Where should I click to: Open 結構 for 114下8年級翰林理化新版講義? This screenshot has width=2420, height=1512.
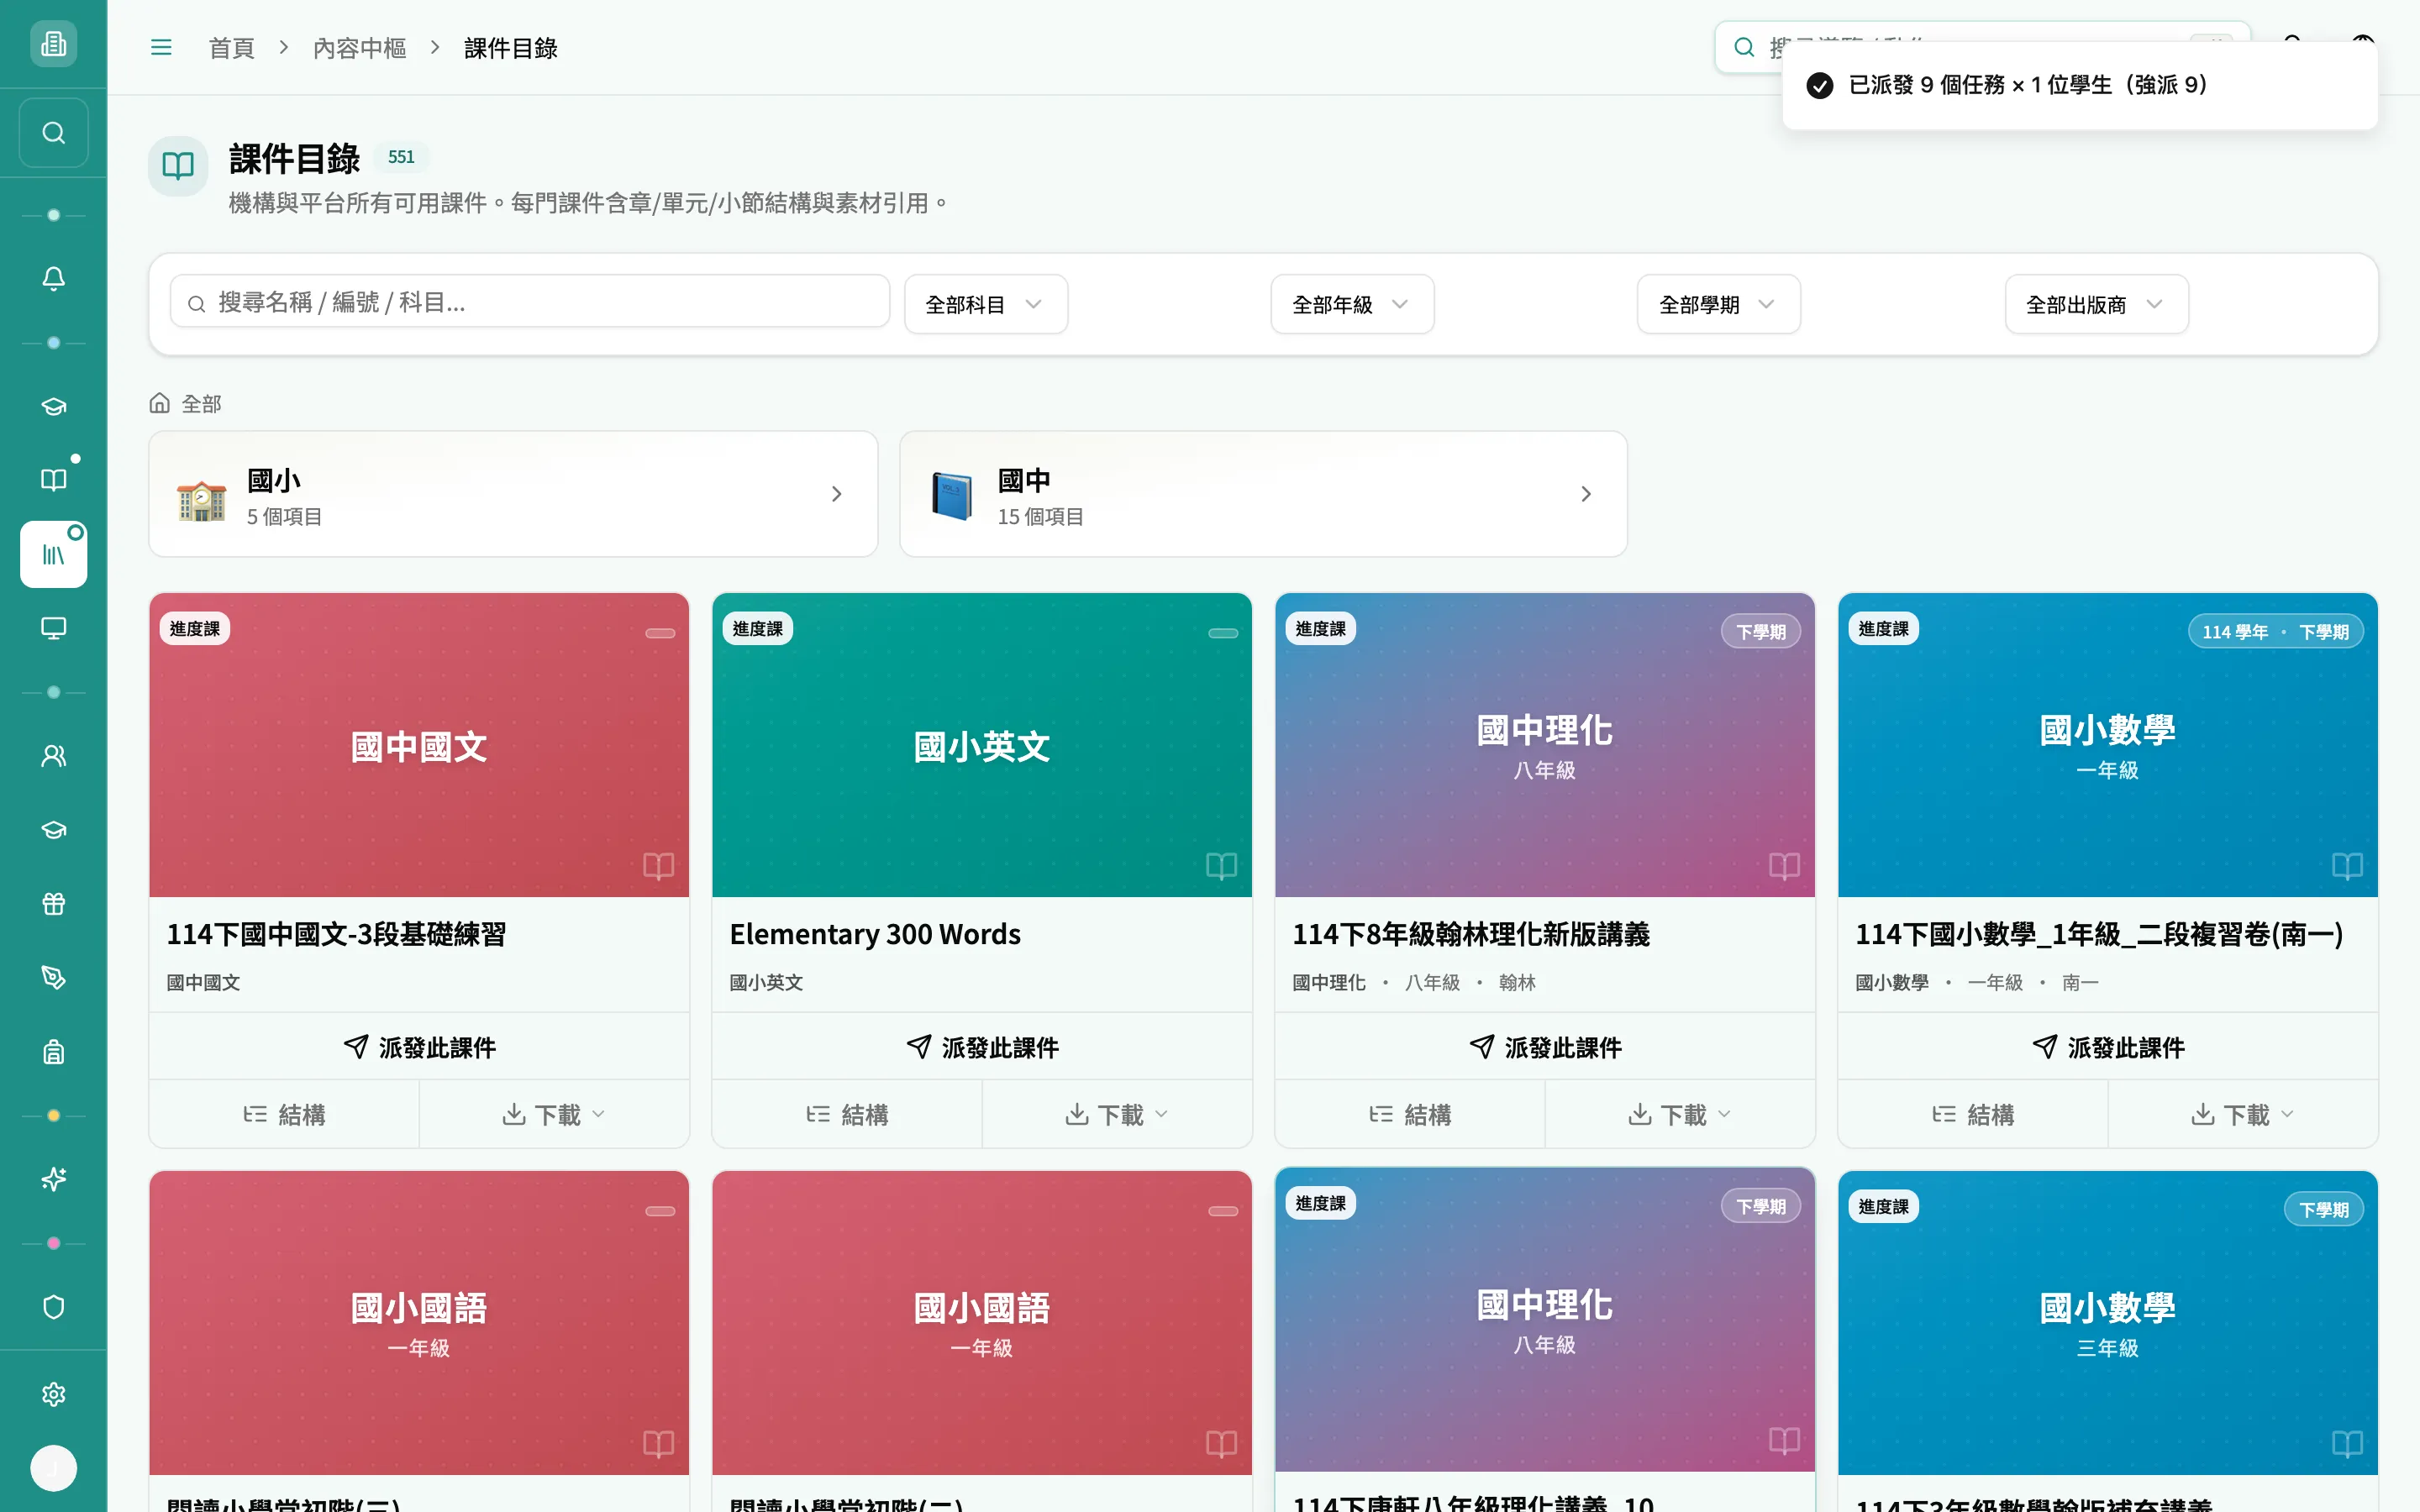coord(1410,1114)
